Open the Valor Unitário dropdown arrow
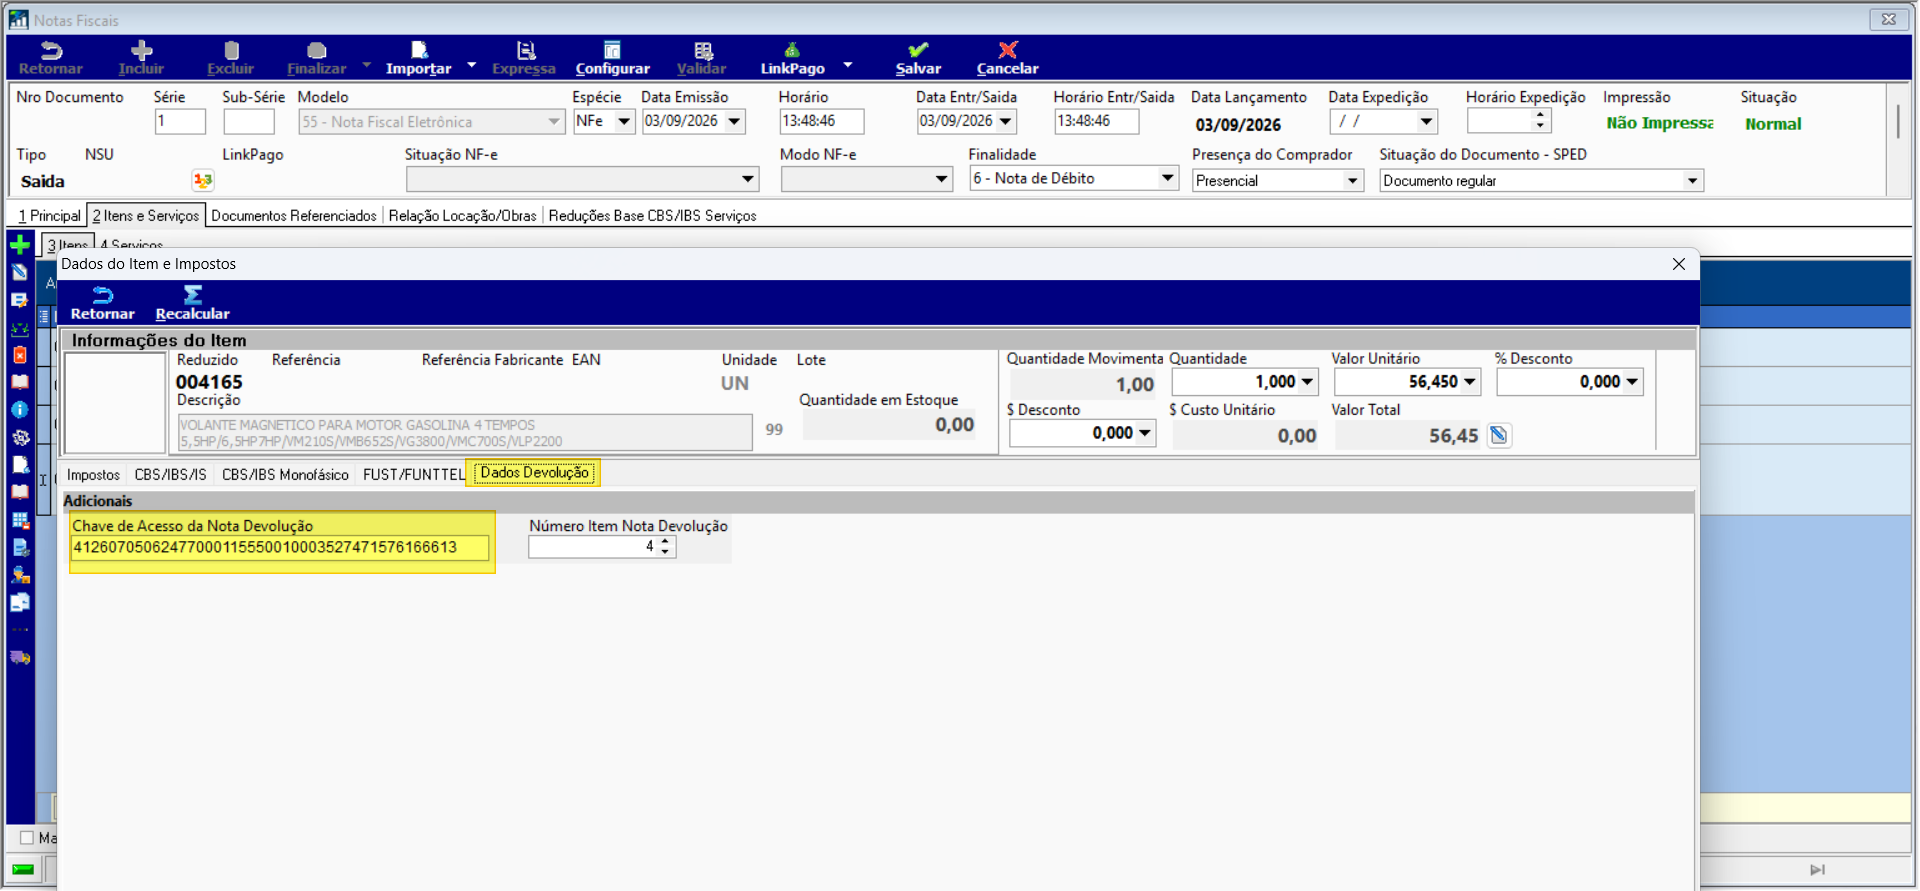The image size is (1920, 891). click(x=1469, y=382)
